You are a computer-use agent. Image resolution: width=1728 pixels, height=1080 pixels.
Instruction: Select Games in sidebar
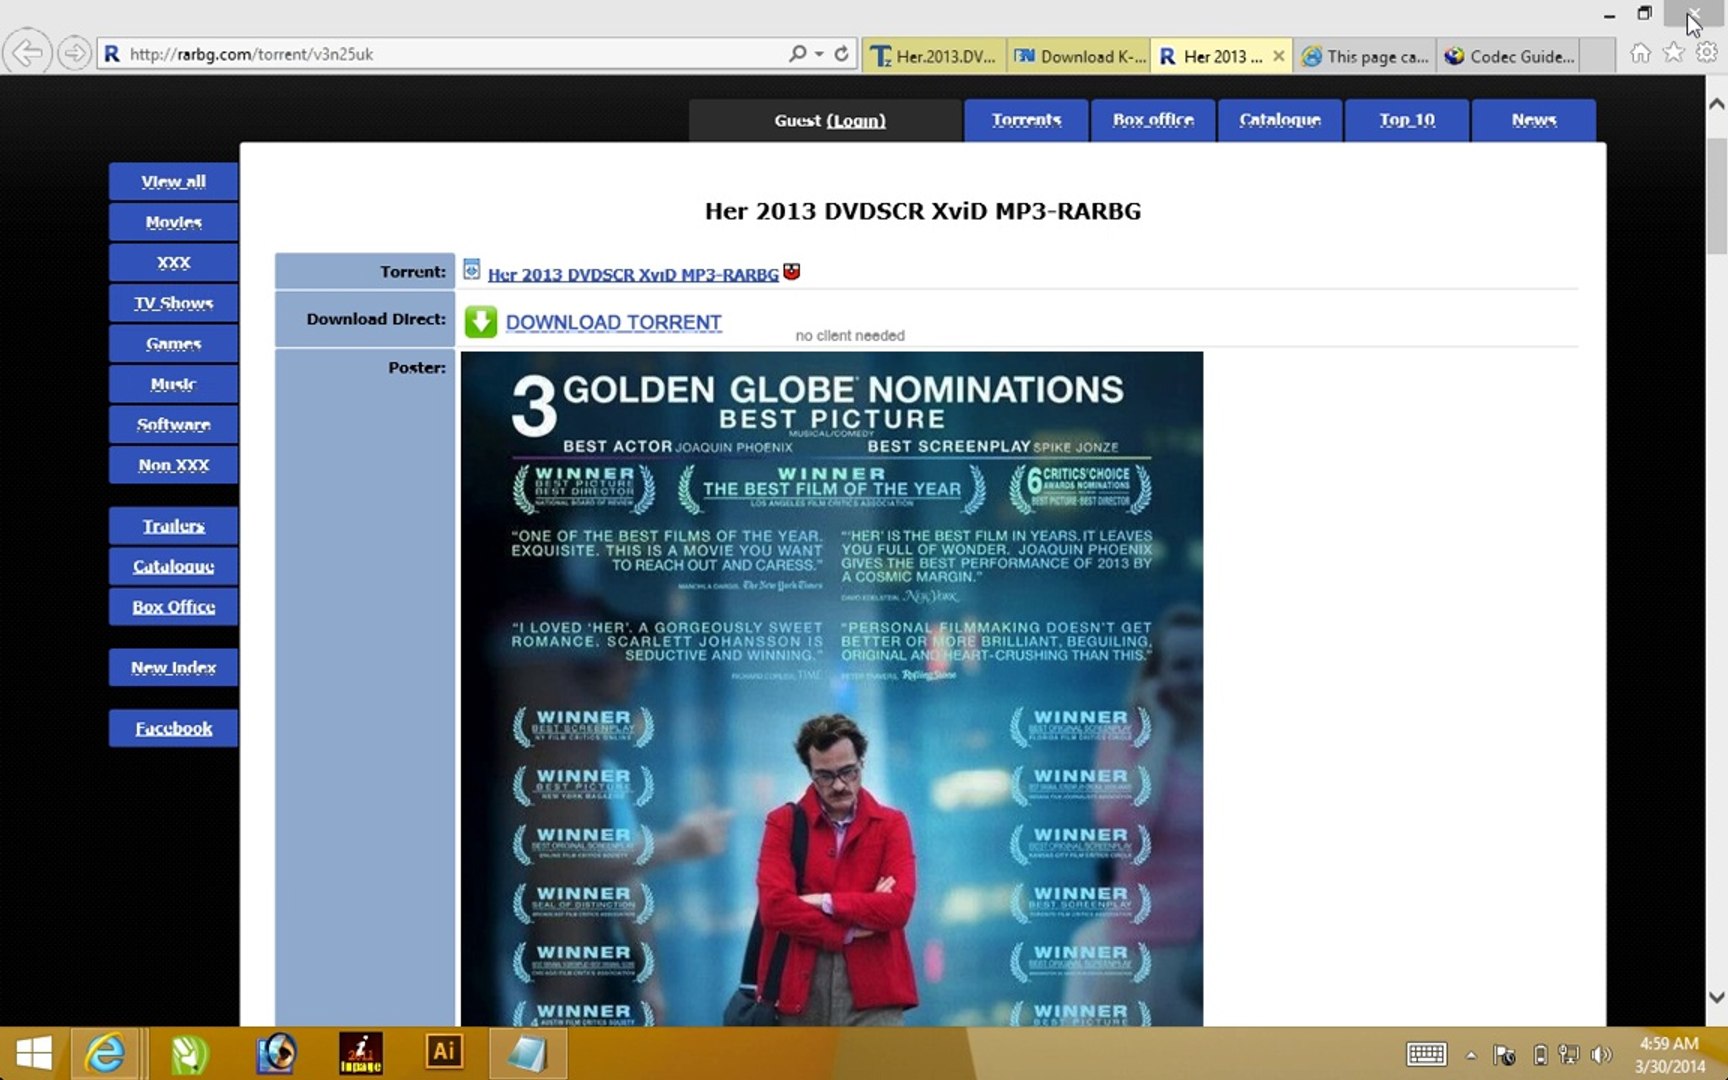pyautogui.click(x=174, y=343)
